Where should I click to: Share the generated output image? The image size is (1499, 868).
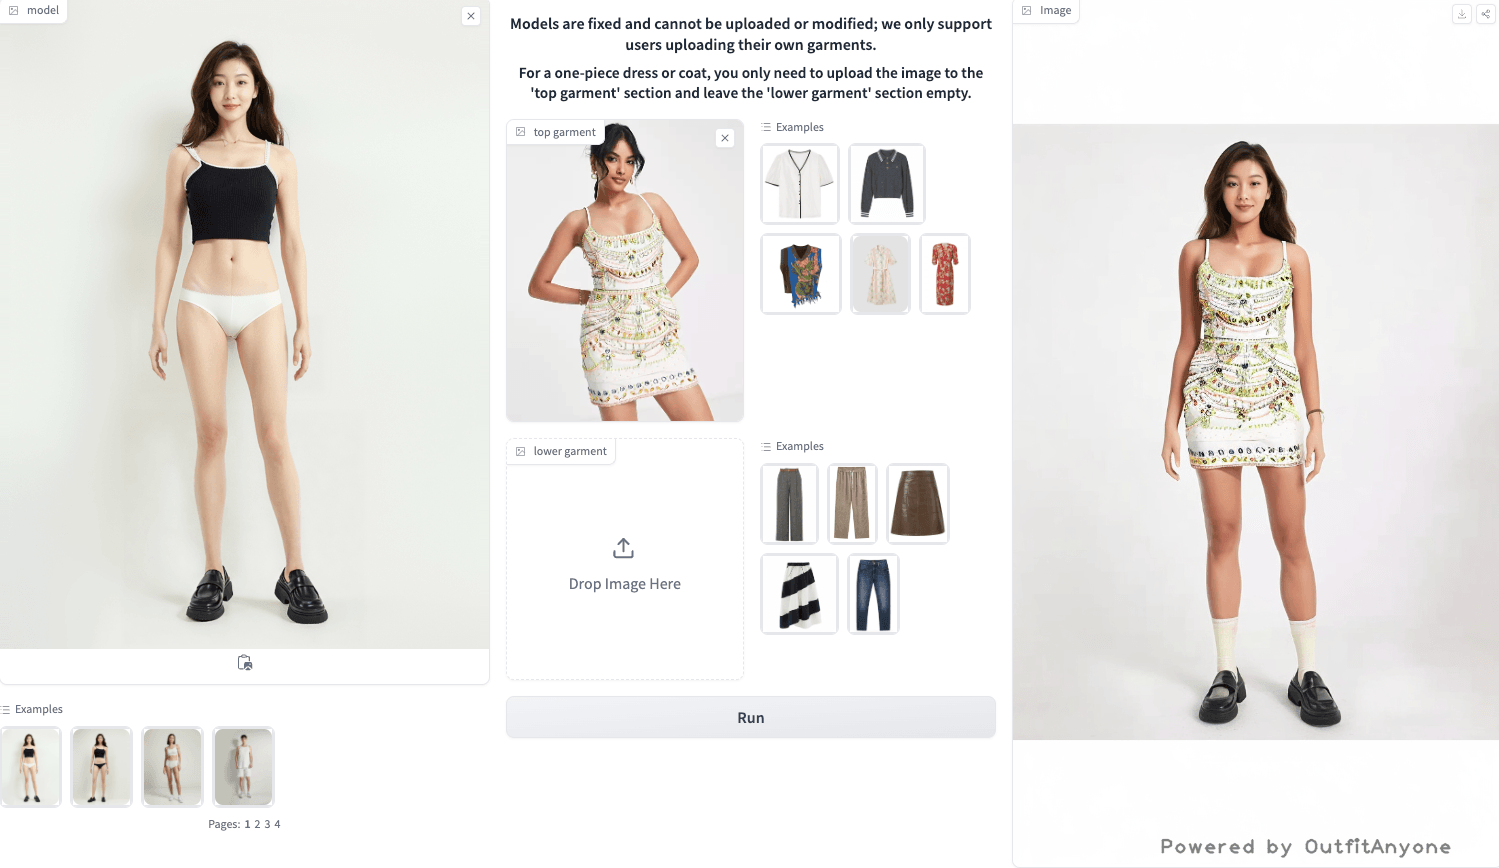1486,14
